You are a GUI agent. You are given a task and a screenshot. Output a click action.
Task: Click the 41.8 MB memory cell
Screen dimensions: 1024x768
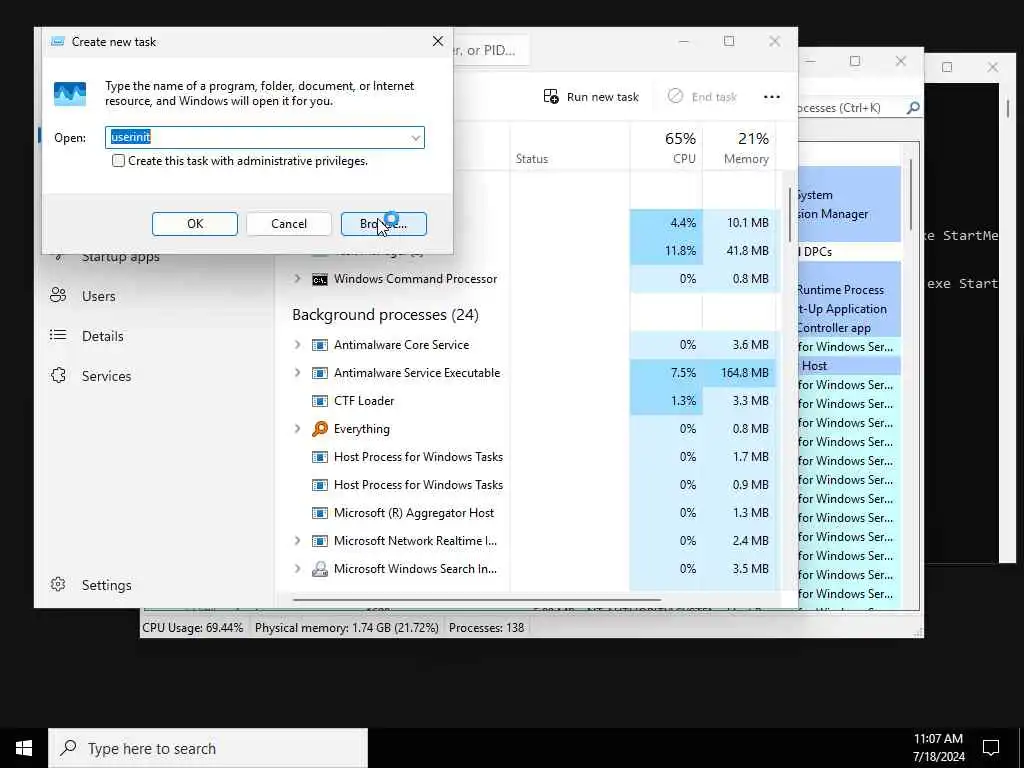click(x=739, y=251)
